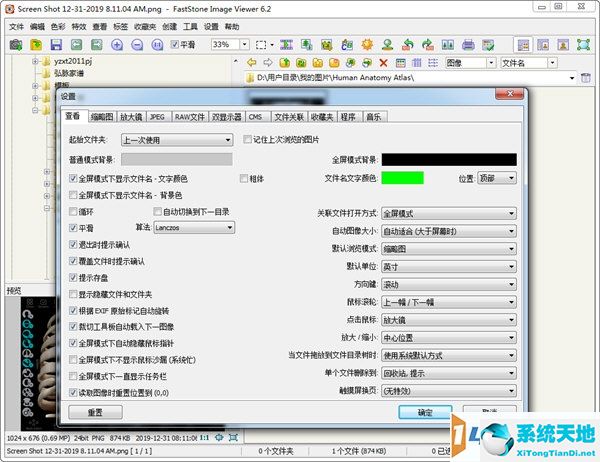The width and height of the screenshot is (600, 462).
Task: Click the compare images icon next to the printer
Action: (x=448, y=45)
